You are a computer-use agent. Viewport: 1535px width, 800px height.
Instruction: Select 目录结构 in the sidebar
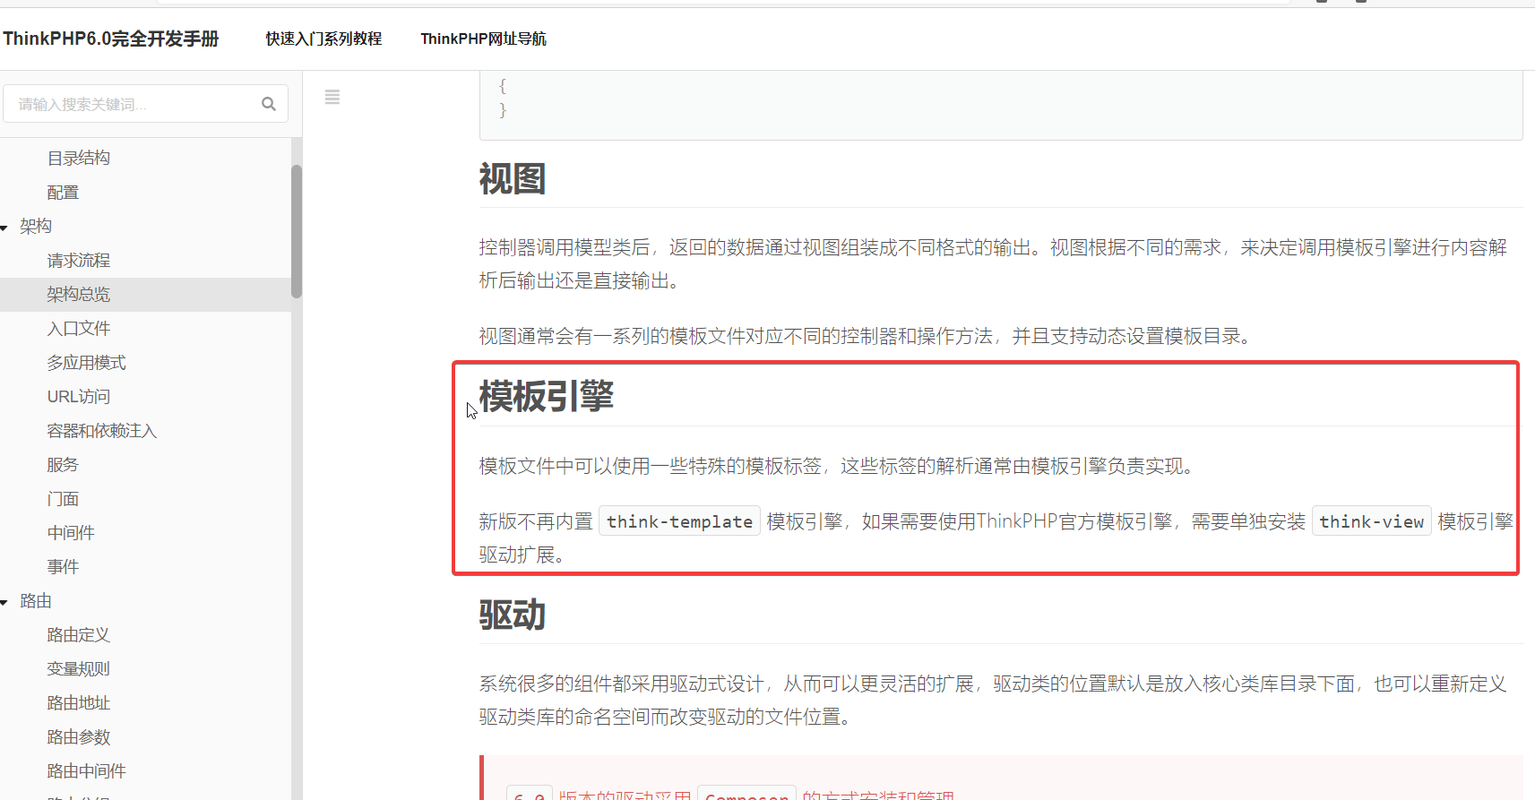coord(79,157)
